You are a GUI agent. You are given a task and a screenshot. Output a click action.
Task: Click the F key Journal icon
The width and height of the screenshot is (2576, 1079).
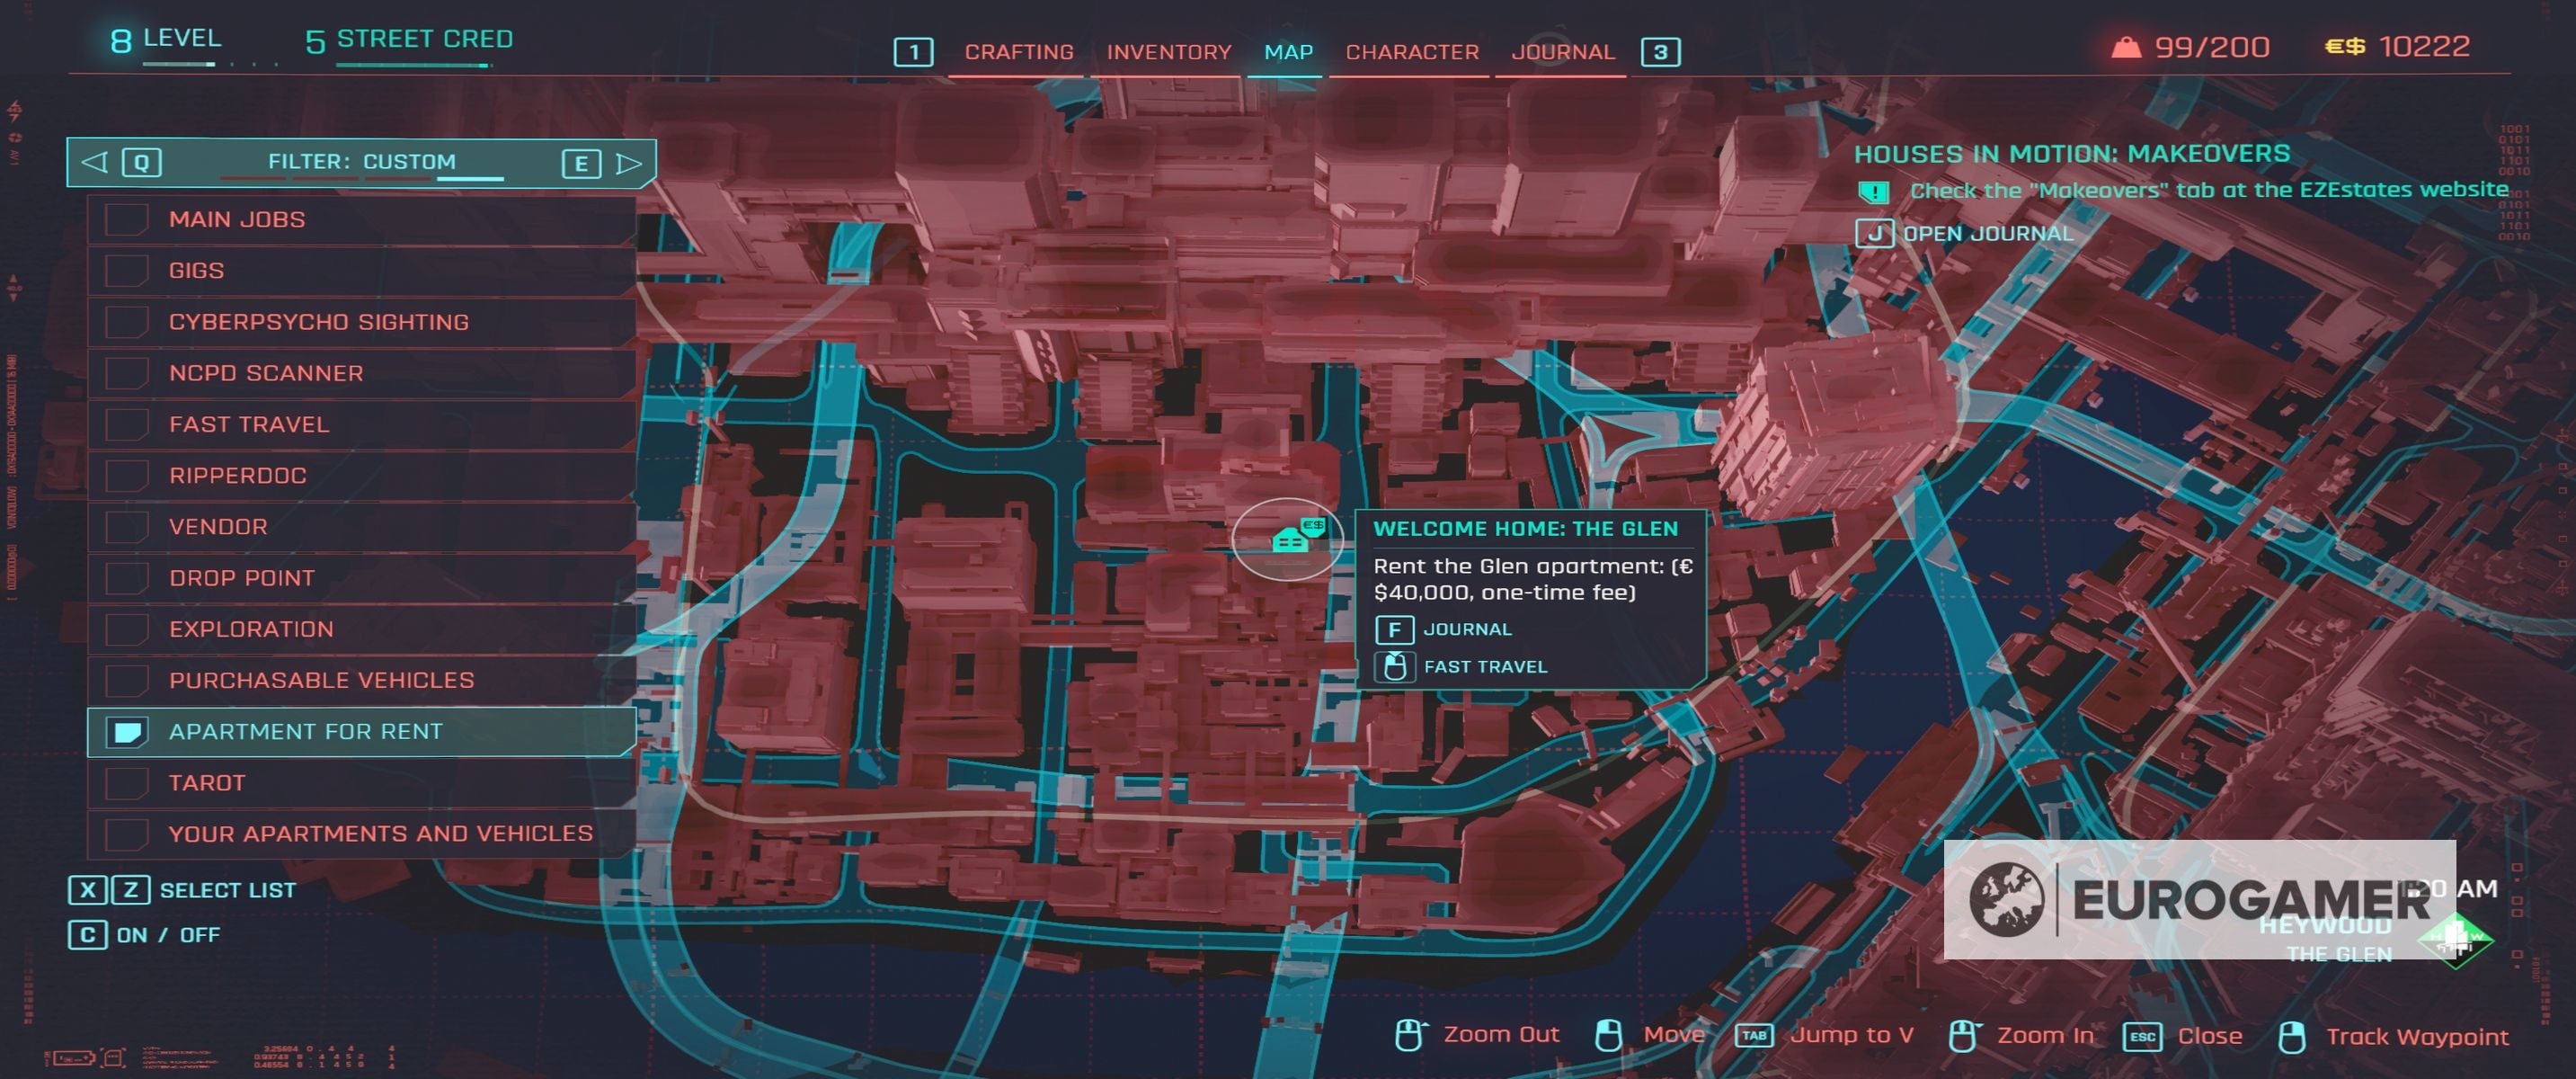(x=1394, y=629)
